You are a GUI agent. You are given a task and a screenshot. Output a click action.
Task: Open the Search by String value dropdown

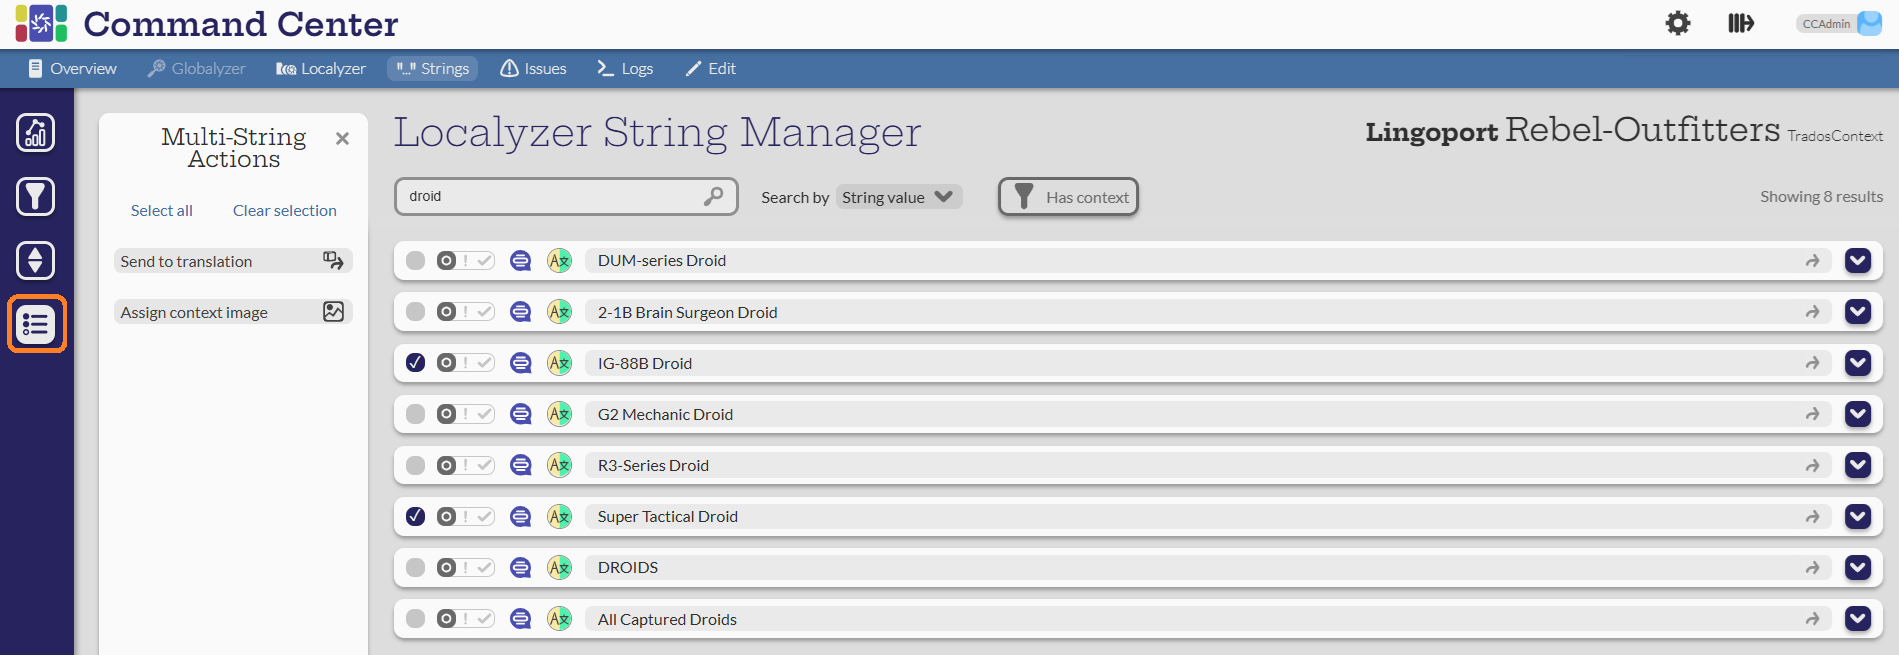tap(897, 197)
